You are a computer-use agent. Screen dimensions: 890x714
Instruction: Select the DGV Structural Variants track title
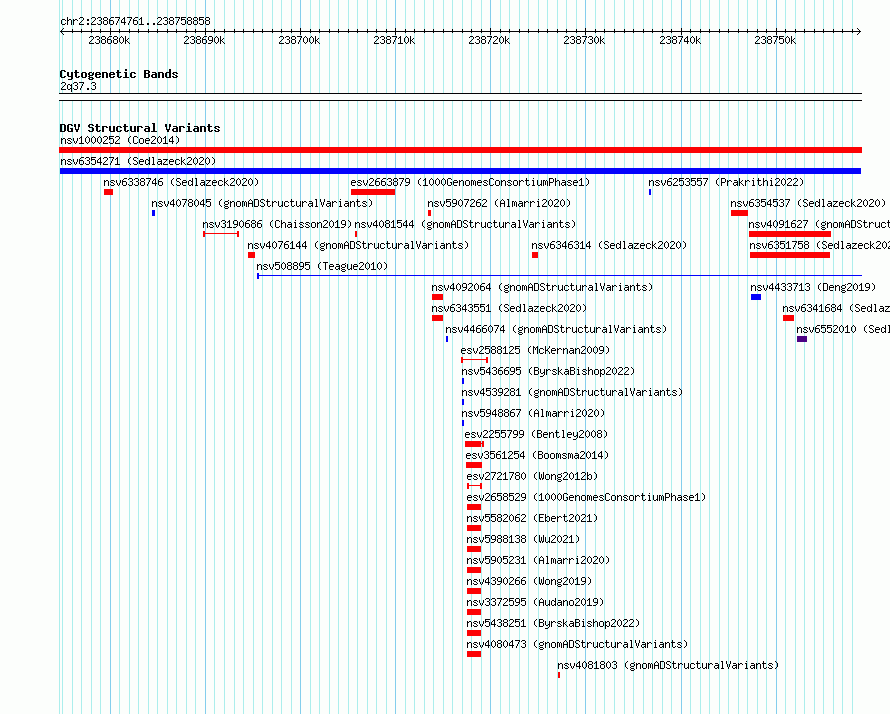(140, 128)
